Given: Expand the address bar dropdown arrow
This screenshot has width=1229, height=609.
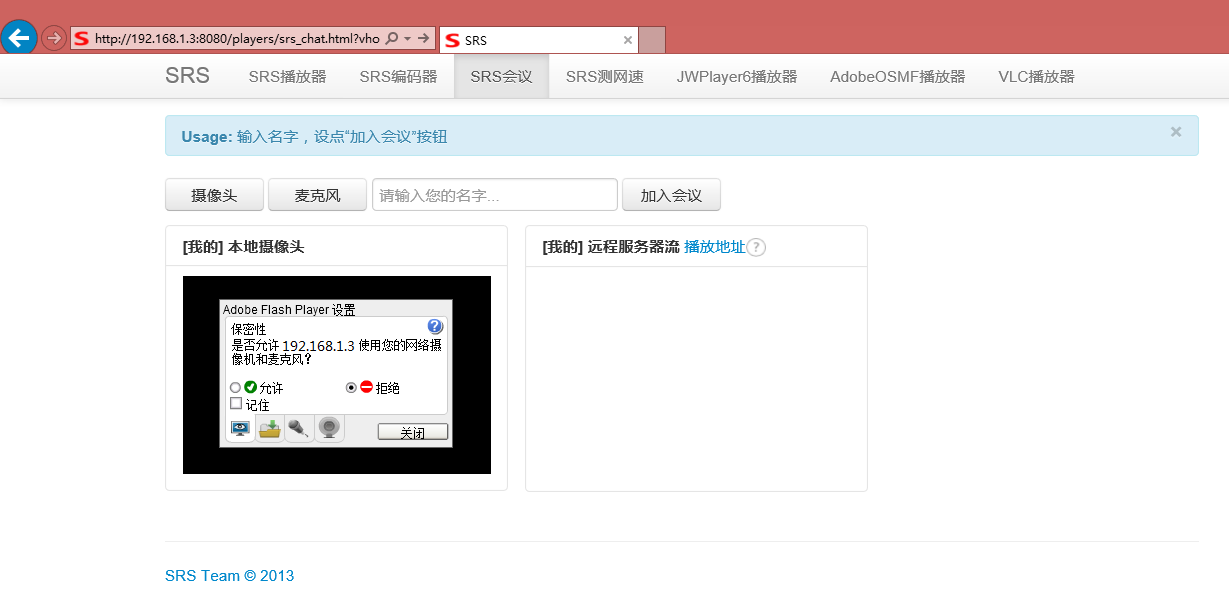Looking at the screenshot, I should pos(408,38).
